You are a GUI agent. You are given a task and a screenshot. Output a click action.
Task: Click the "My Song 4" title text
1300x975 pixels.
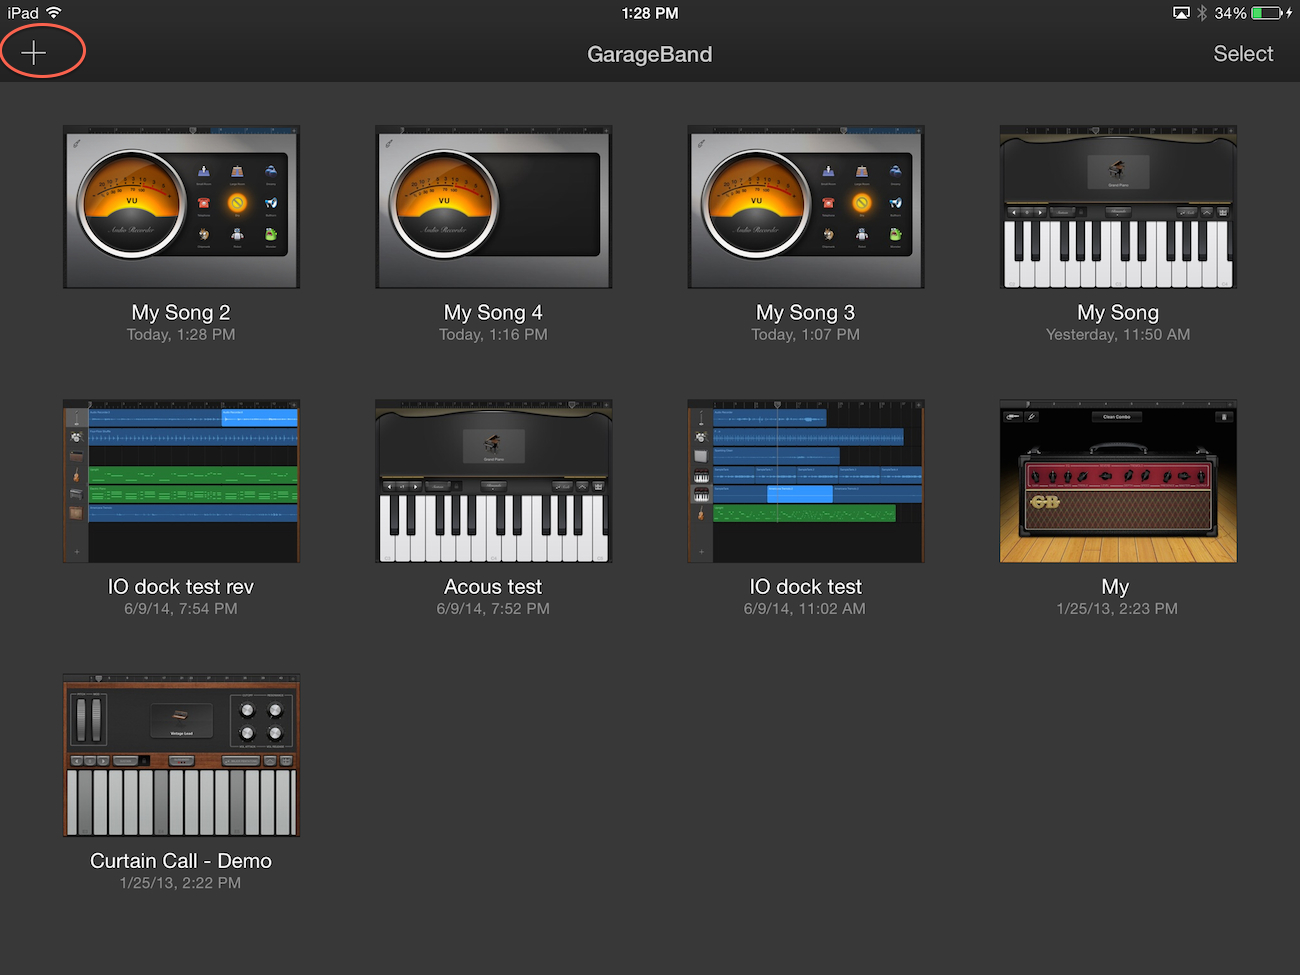[493, 313]
